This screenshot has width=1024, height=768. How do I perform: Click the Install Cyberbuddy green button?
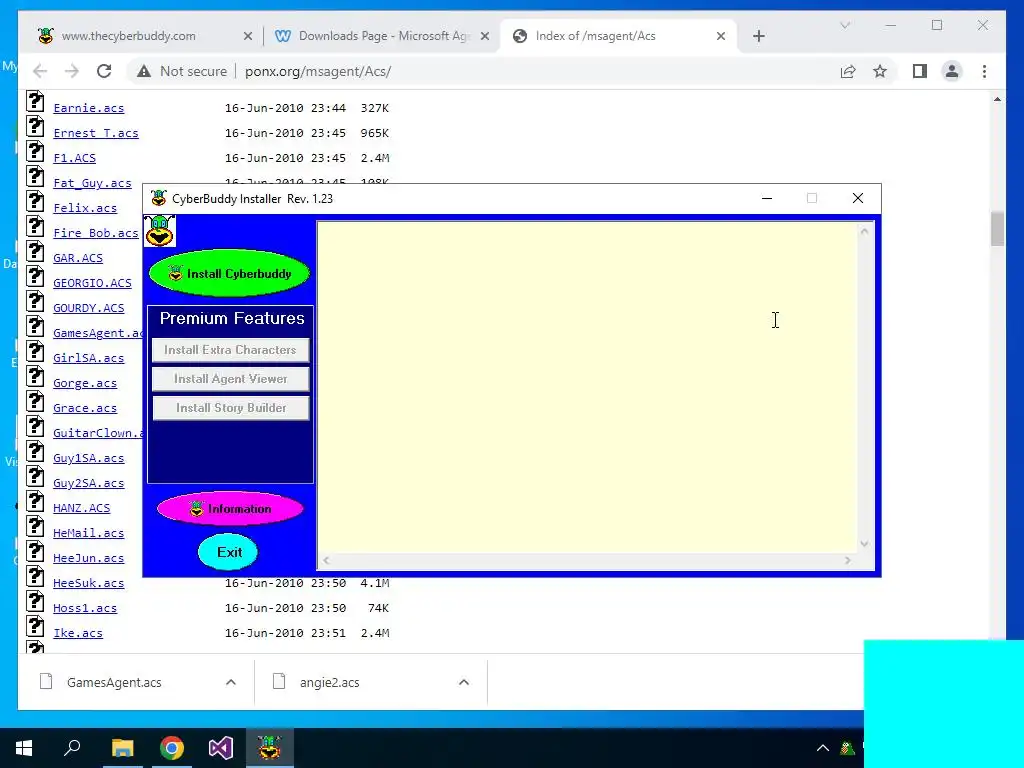[229, 274]
